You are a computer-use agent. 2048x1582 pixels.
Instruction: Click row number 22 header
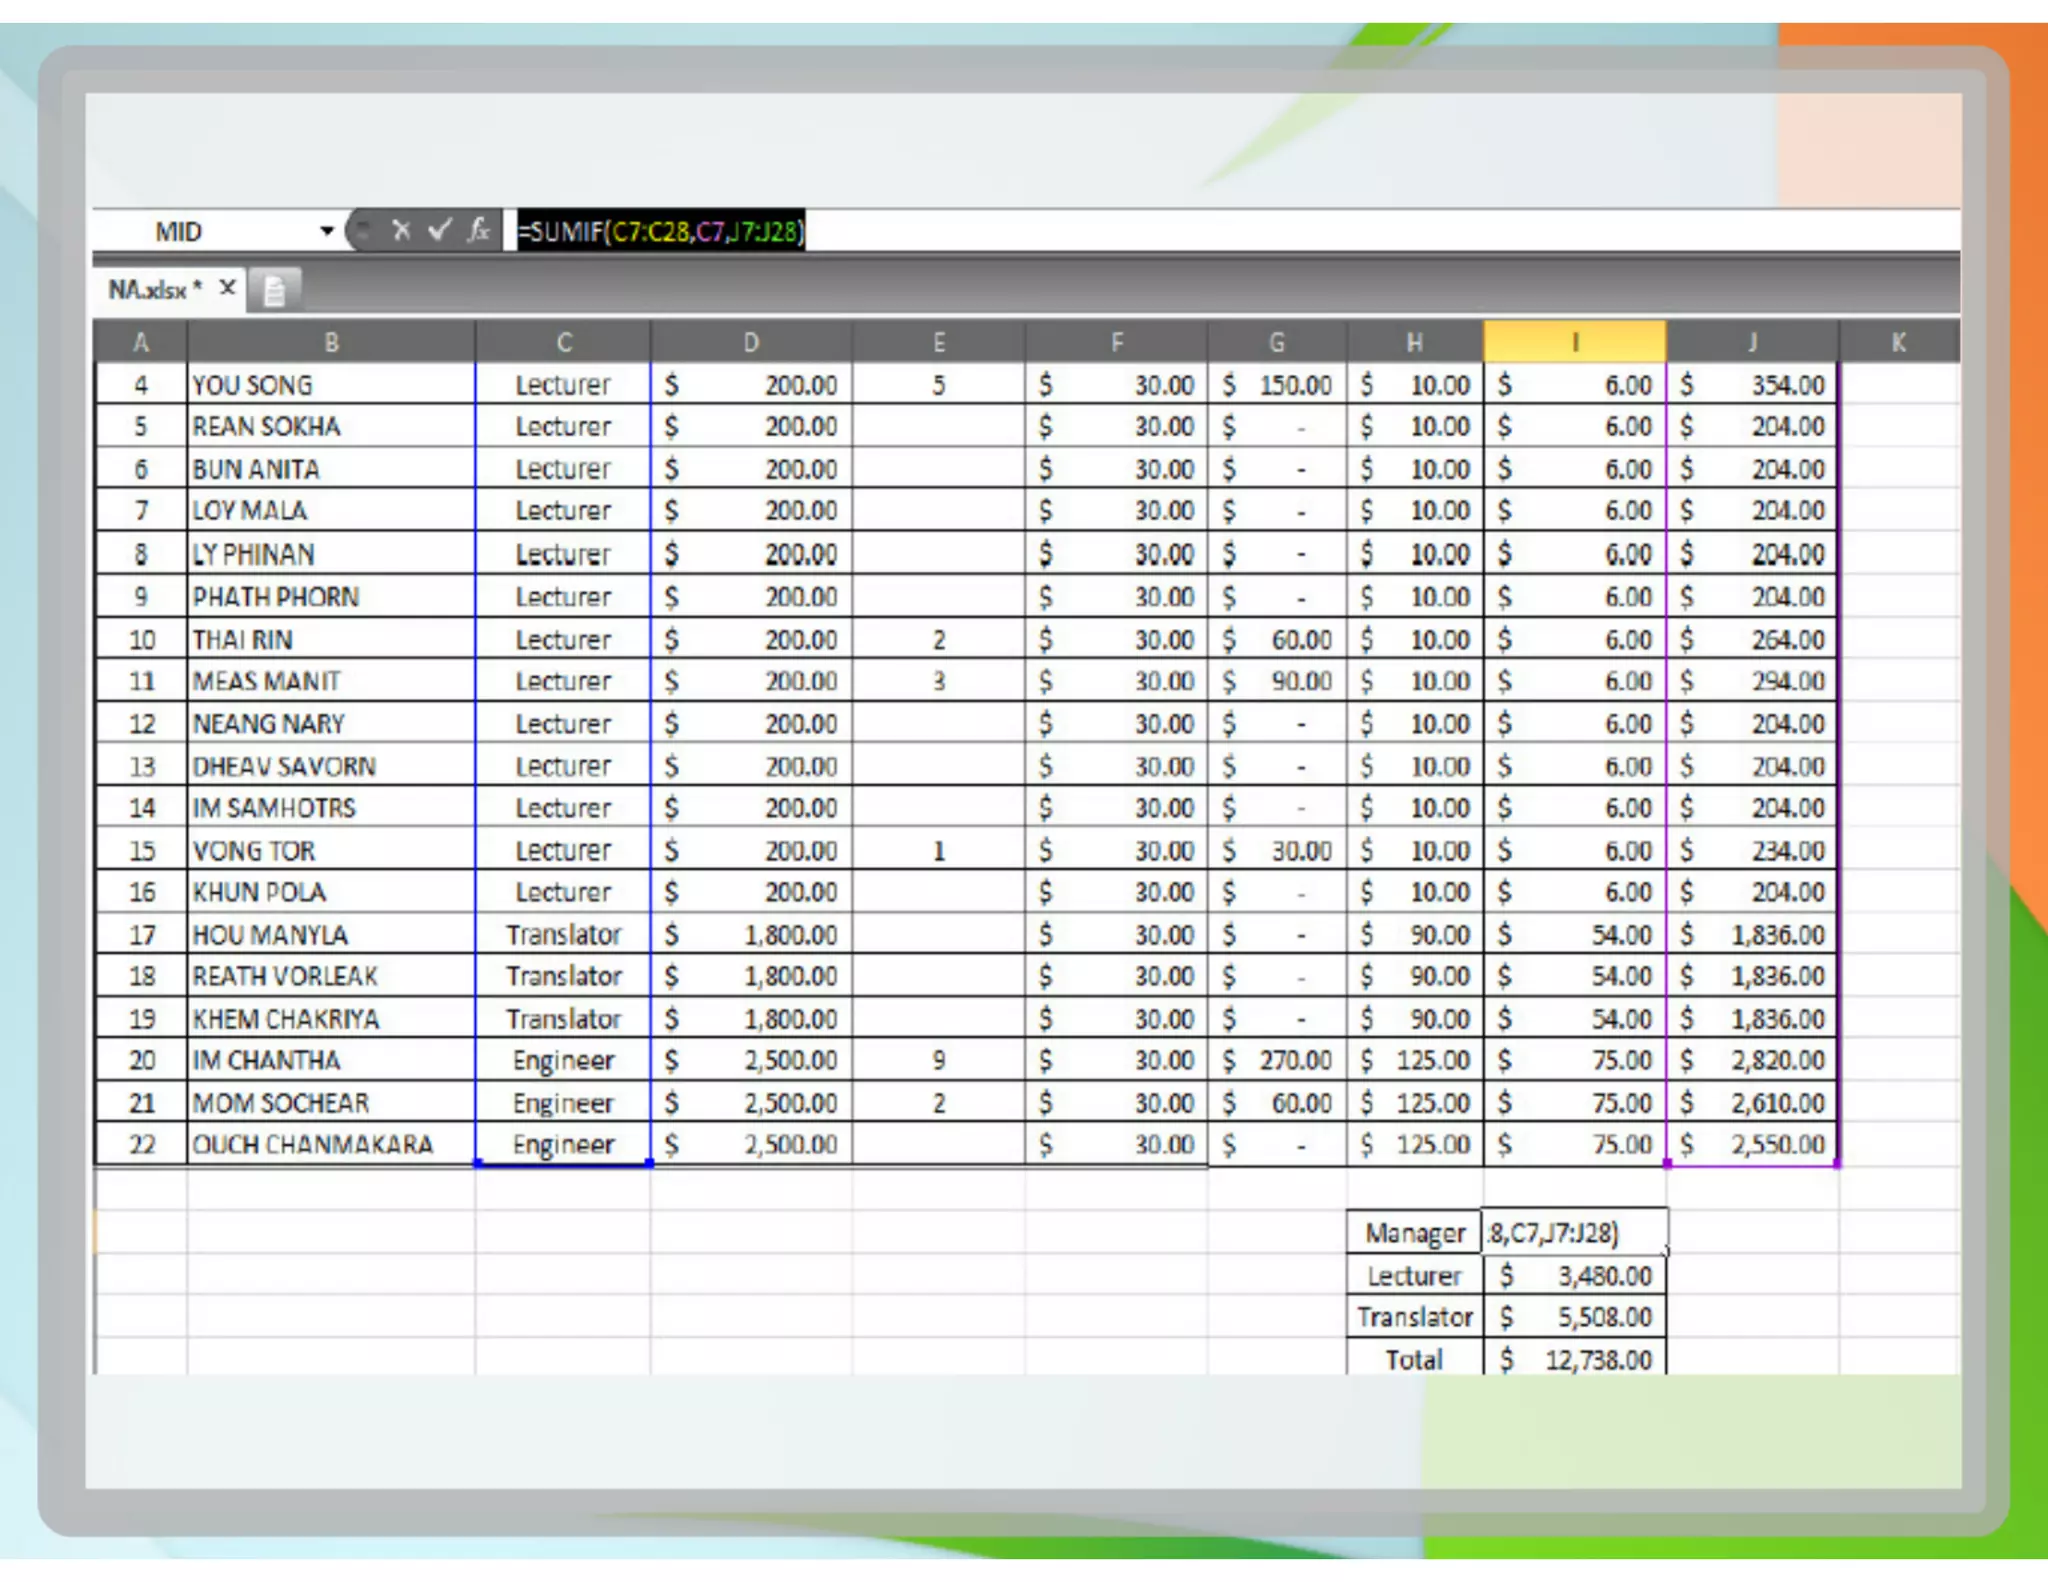click(x=141, y=1145)
